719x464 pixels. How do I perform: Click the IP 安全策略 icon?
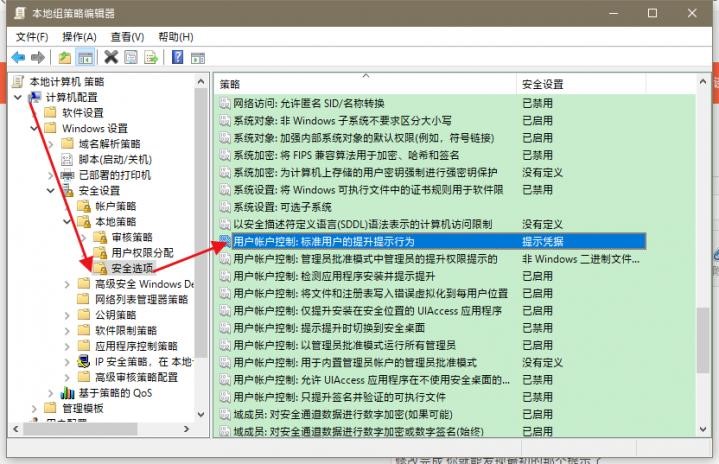[x=83, y=361]
